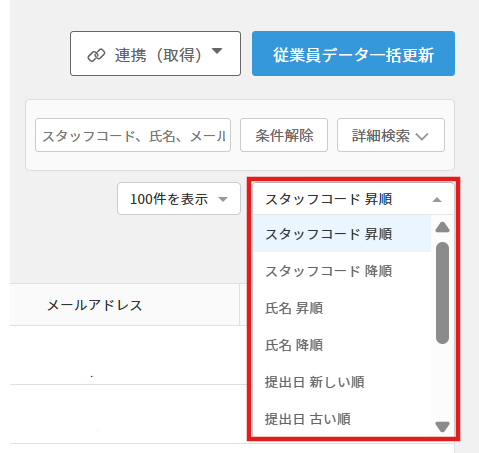
Task: Click the chain link icon beside 連携
Action: coord(96,55)
